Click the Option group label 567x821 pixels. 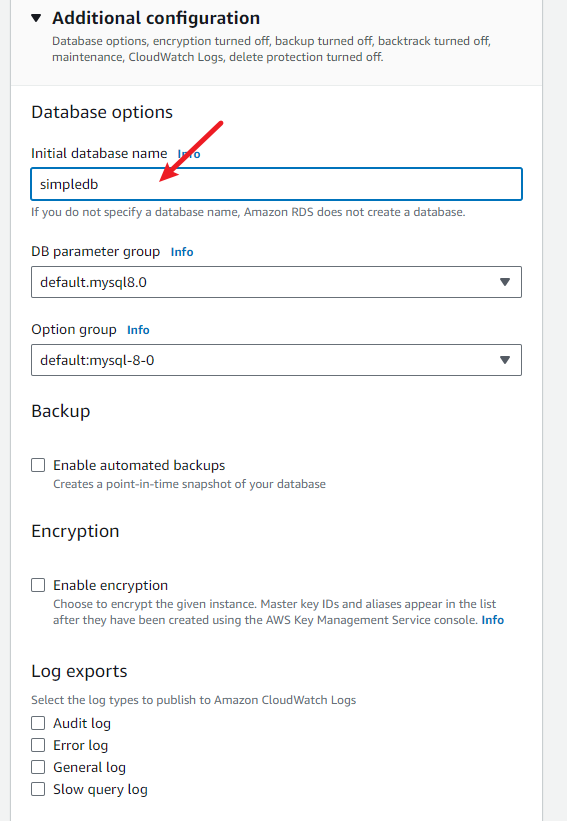pyautogui.click(x=74, y=330)
